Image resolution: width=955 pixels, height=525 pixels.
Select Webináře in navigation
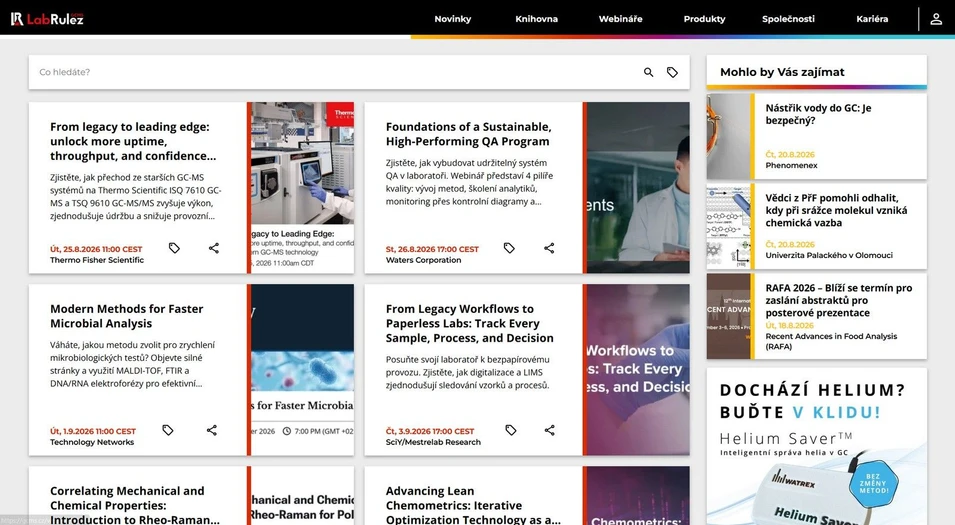[x=621, y=19]
